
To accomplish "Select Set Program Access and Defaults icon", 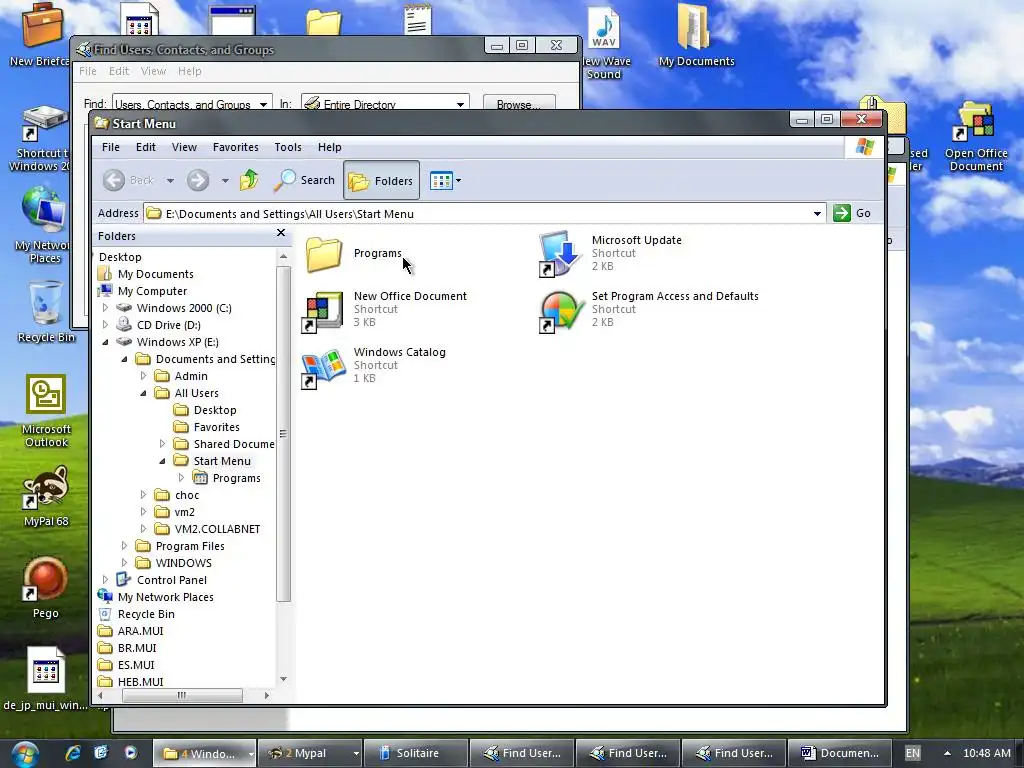I will pos(562,310).
